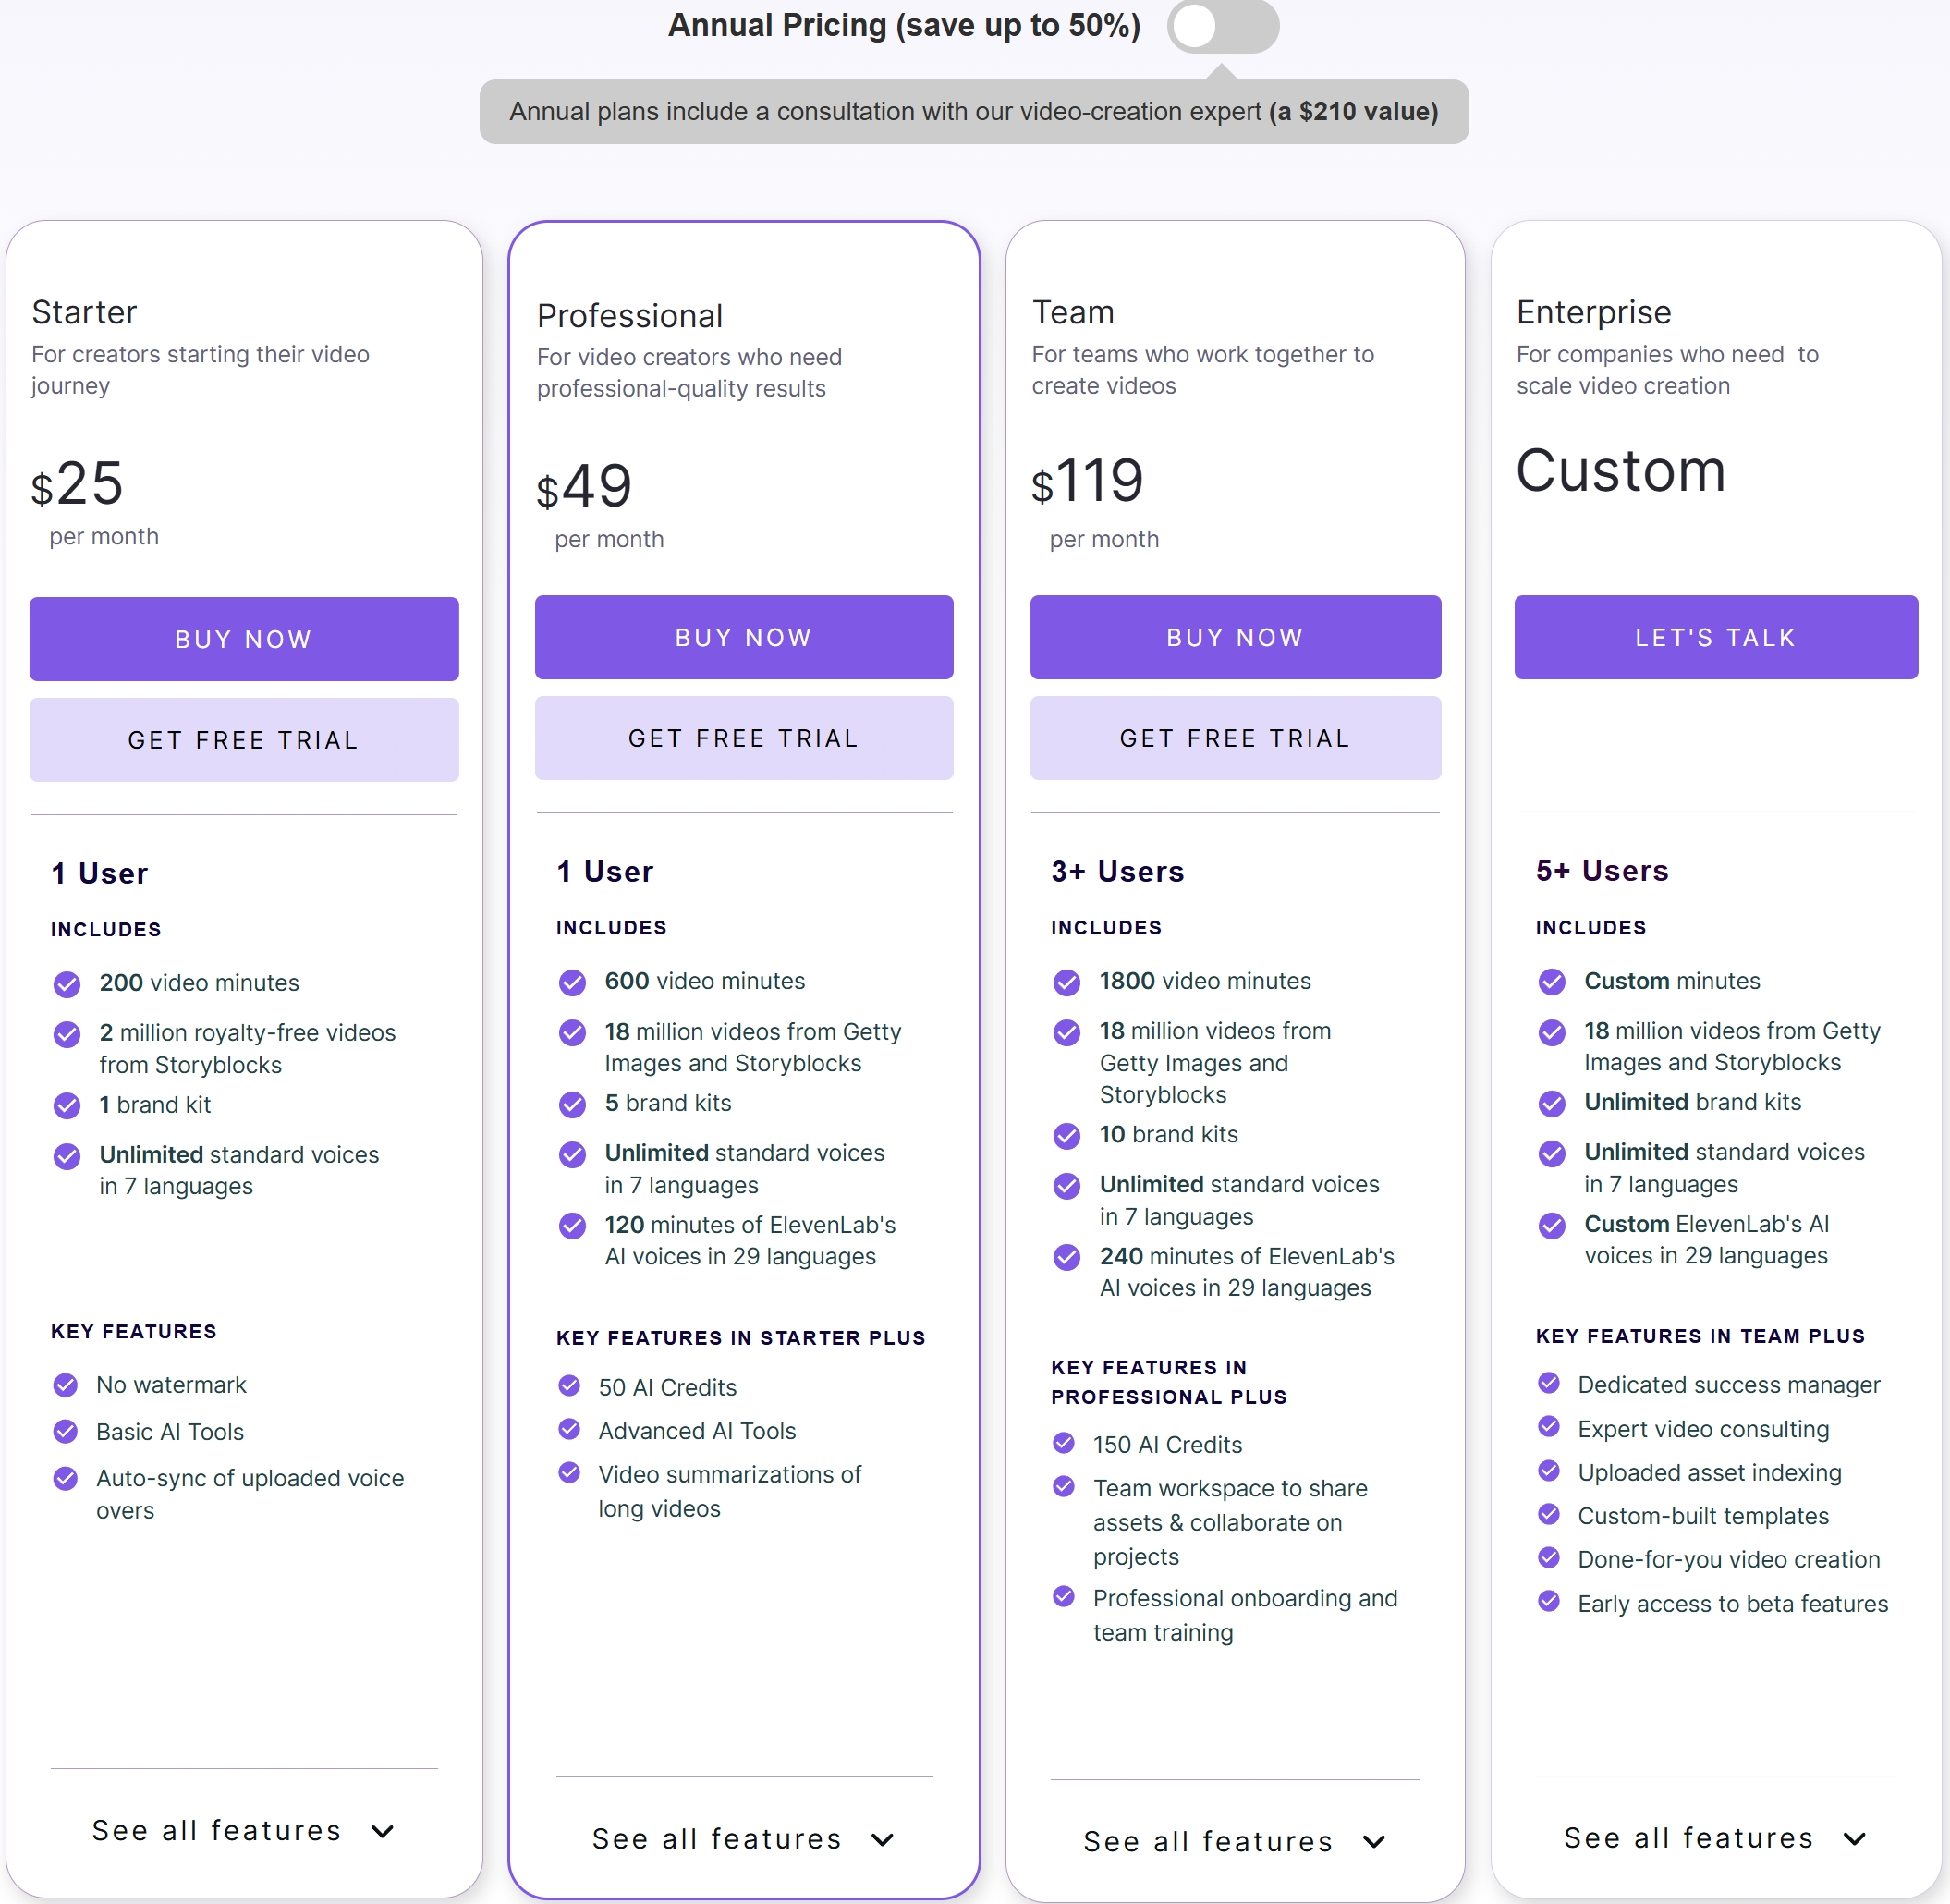This screenshot has width=1950, height=1904.
Task: Click Buy Now for Professional plan
Action: (x=744, y=637)
